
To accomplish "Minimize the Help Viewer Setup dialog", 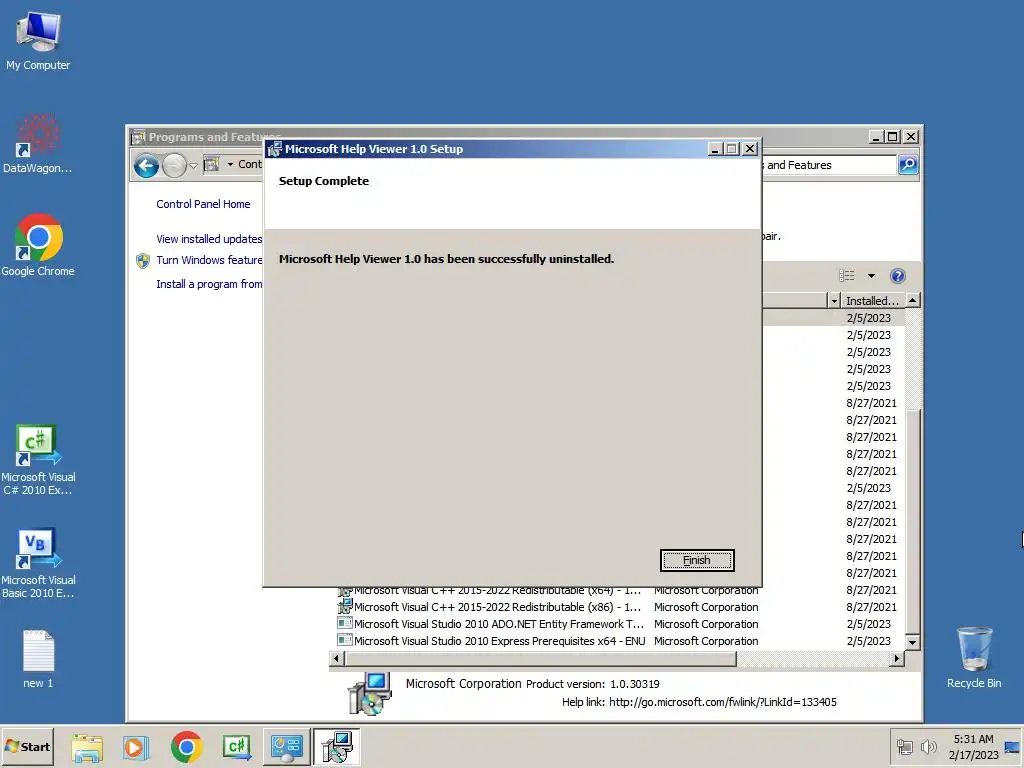I will click(715, 149).
